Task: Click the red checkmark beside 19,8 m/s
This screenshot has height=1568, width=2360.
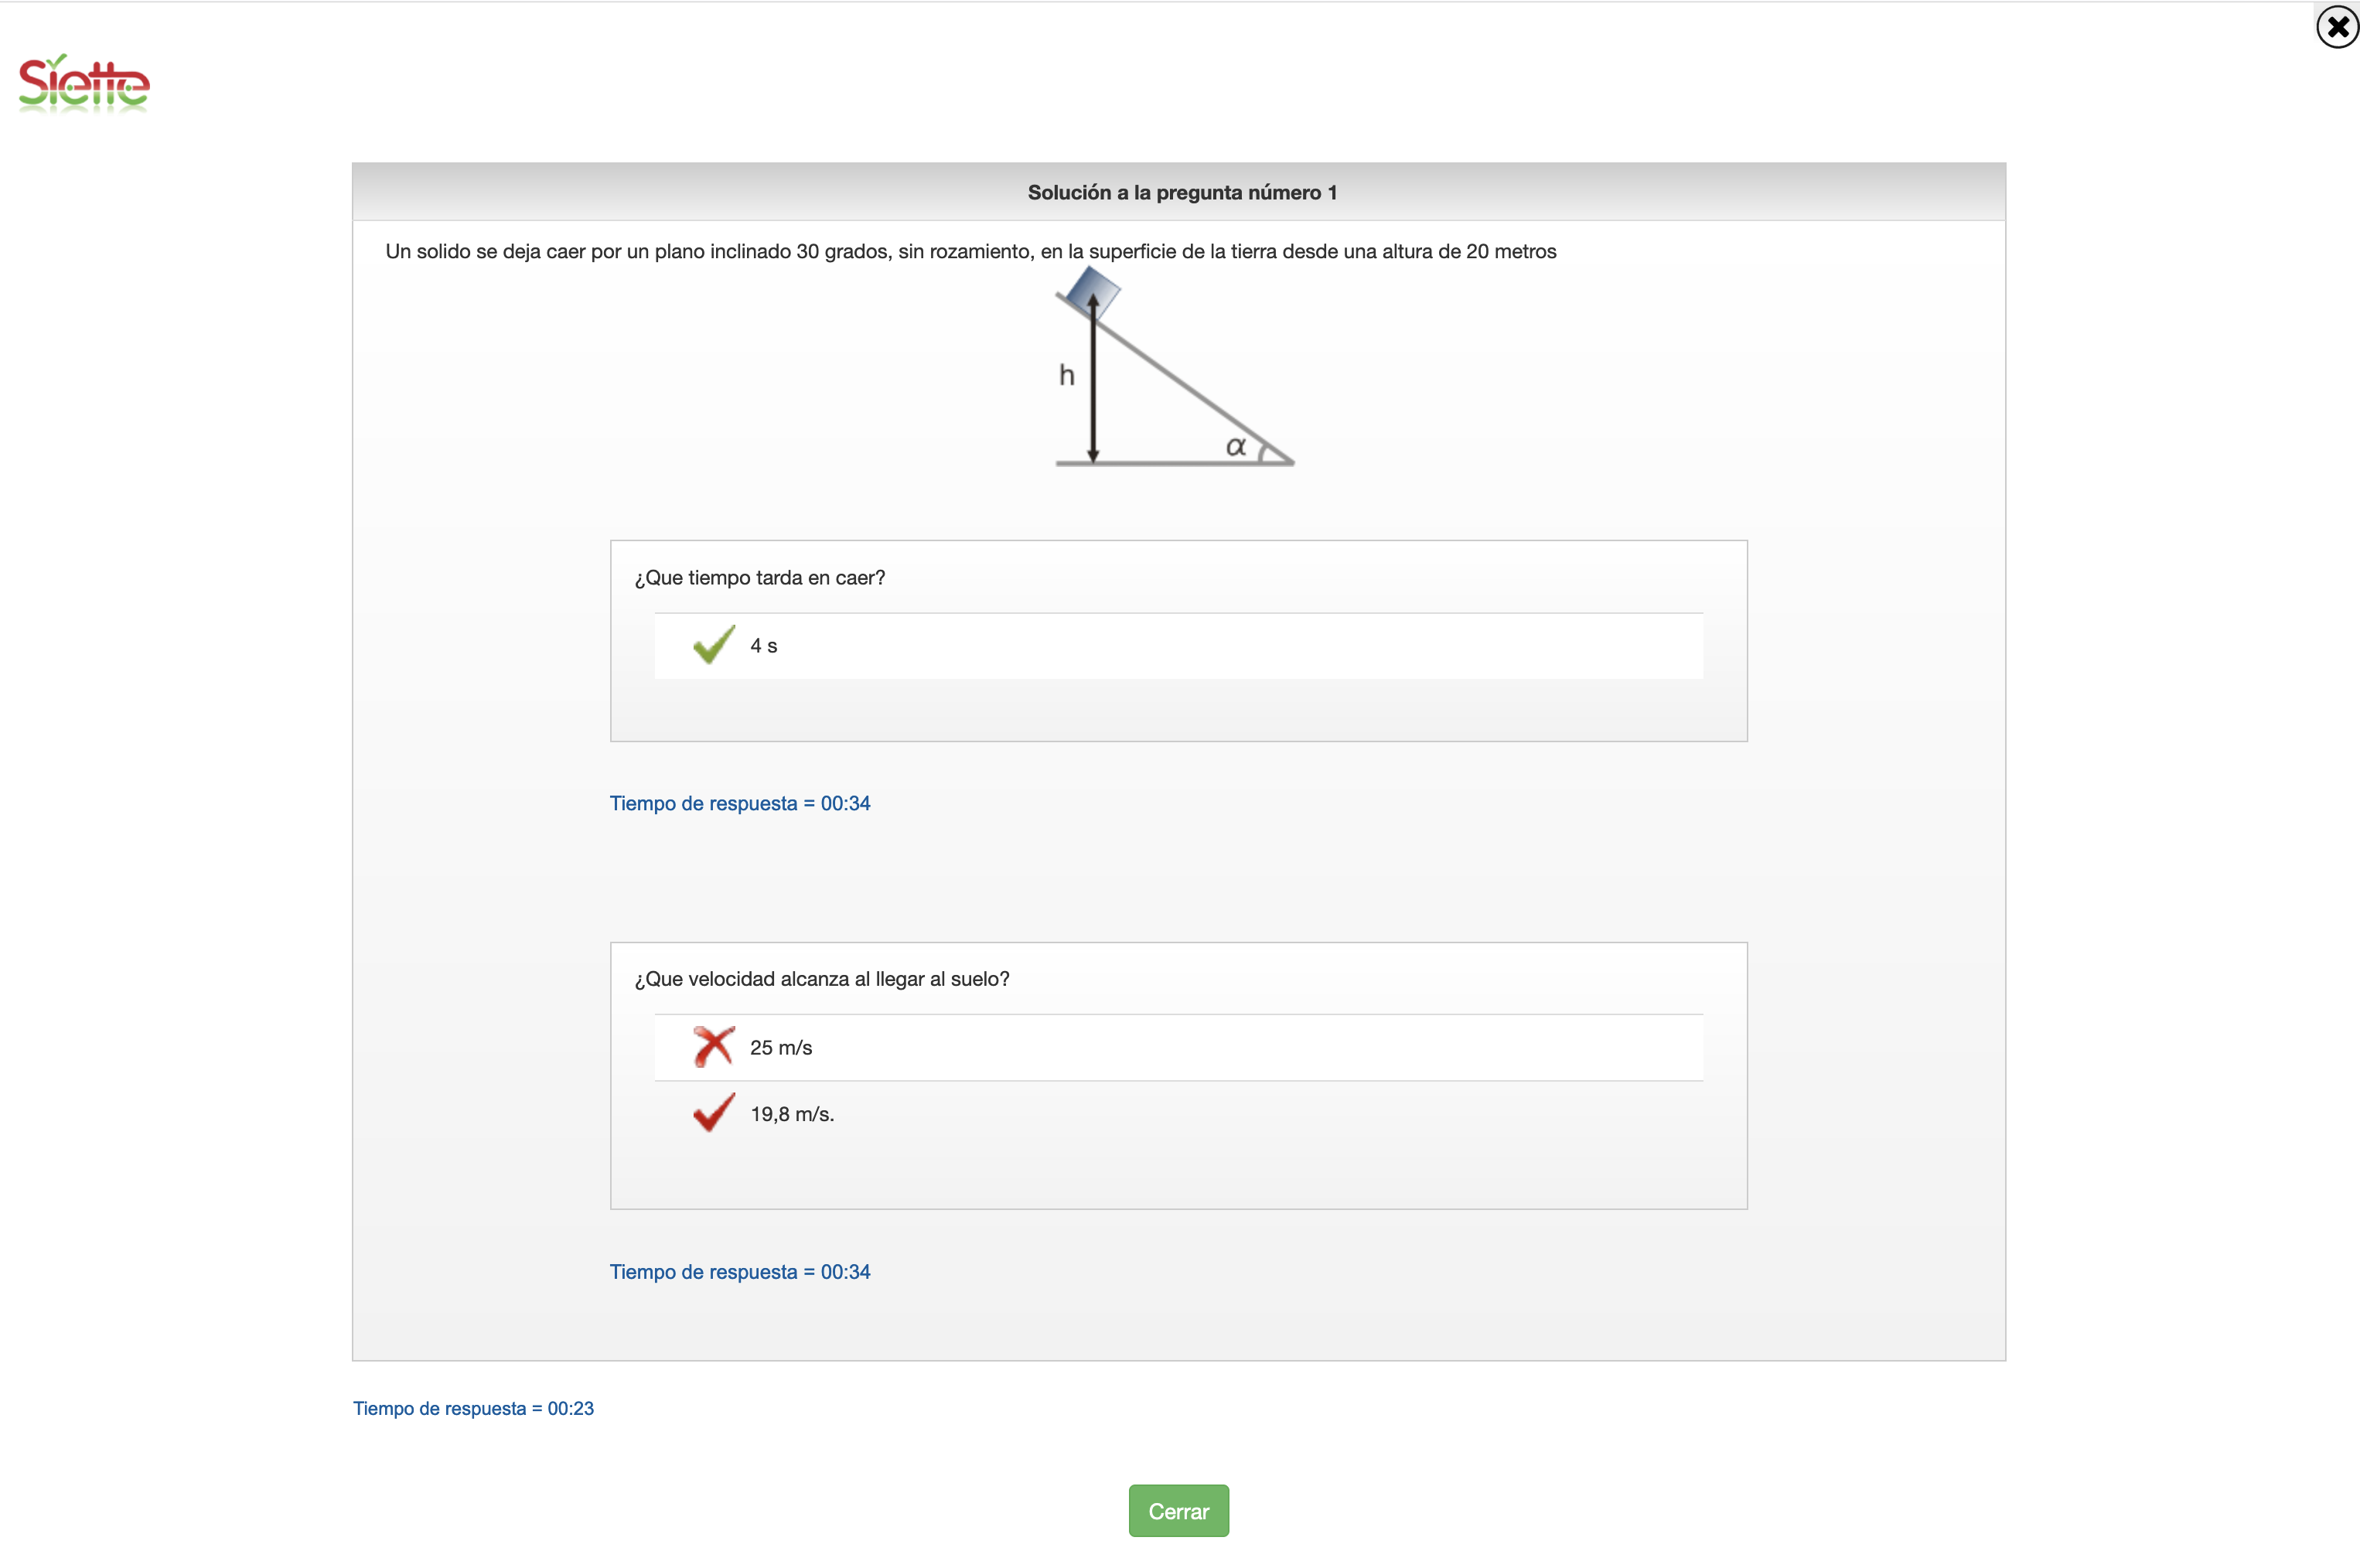Action: [x=713, y=1113]
